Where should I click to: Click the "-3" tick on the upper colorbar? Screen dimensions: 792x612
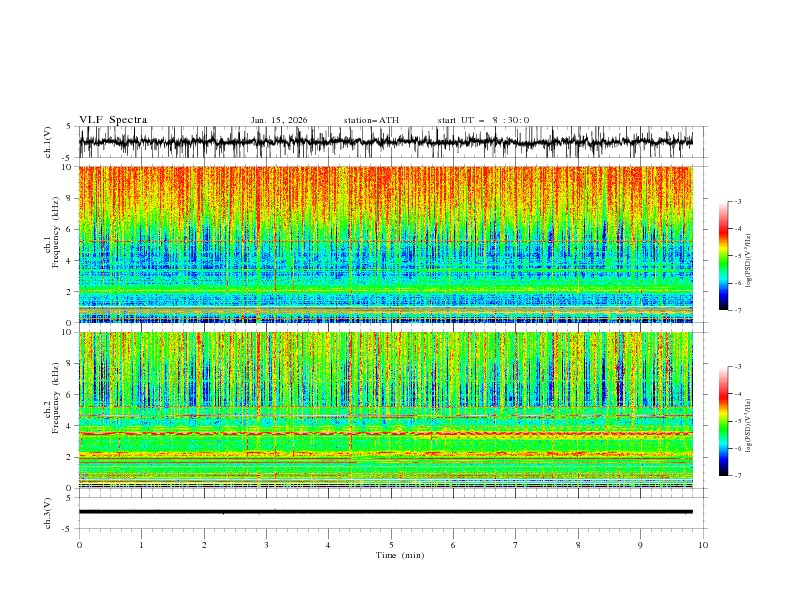(x=737, y=201)
